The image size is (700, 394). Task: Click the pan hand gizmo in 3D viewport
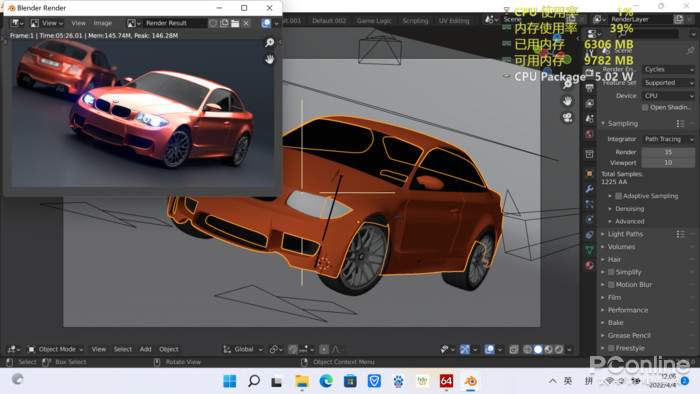[567, 101]
